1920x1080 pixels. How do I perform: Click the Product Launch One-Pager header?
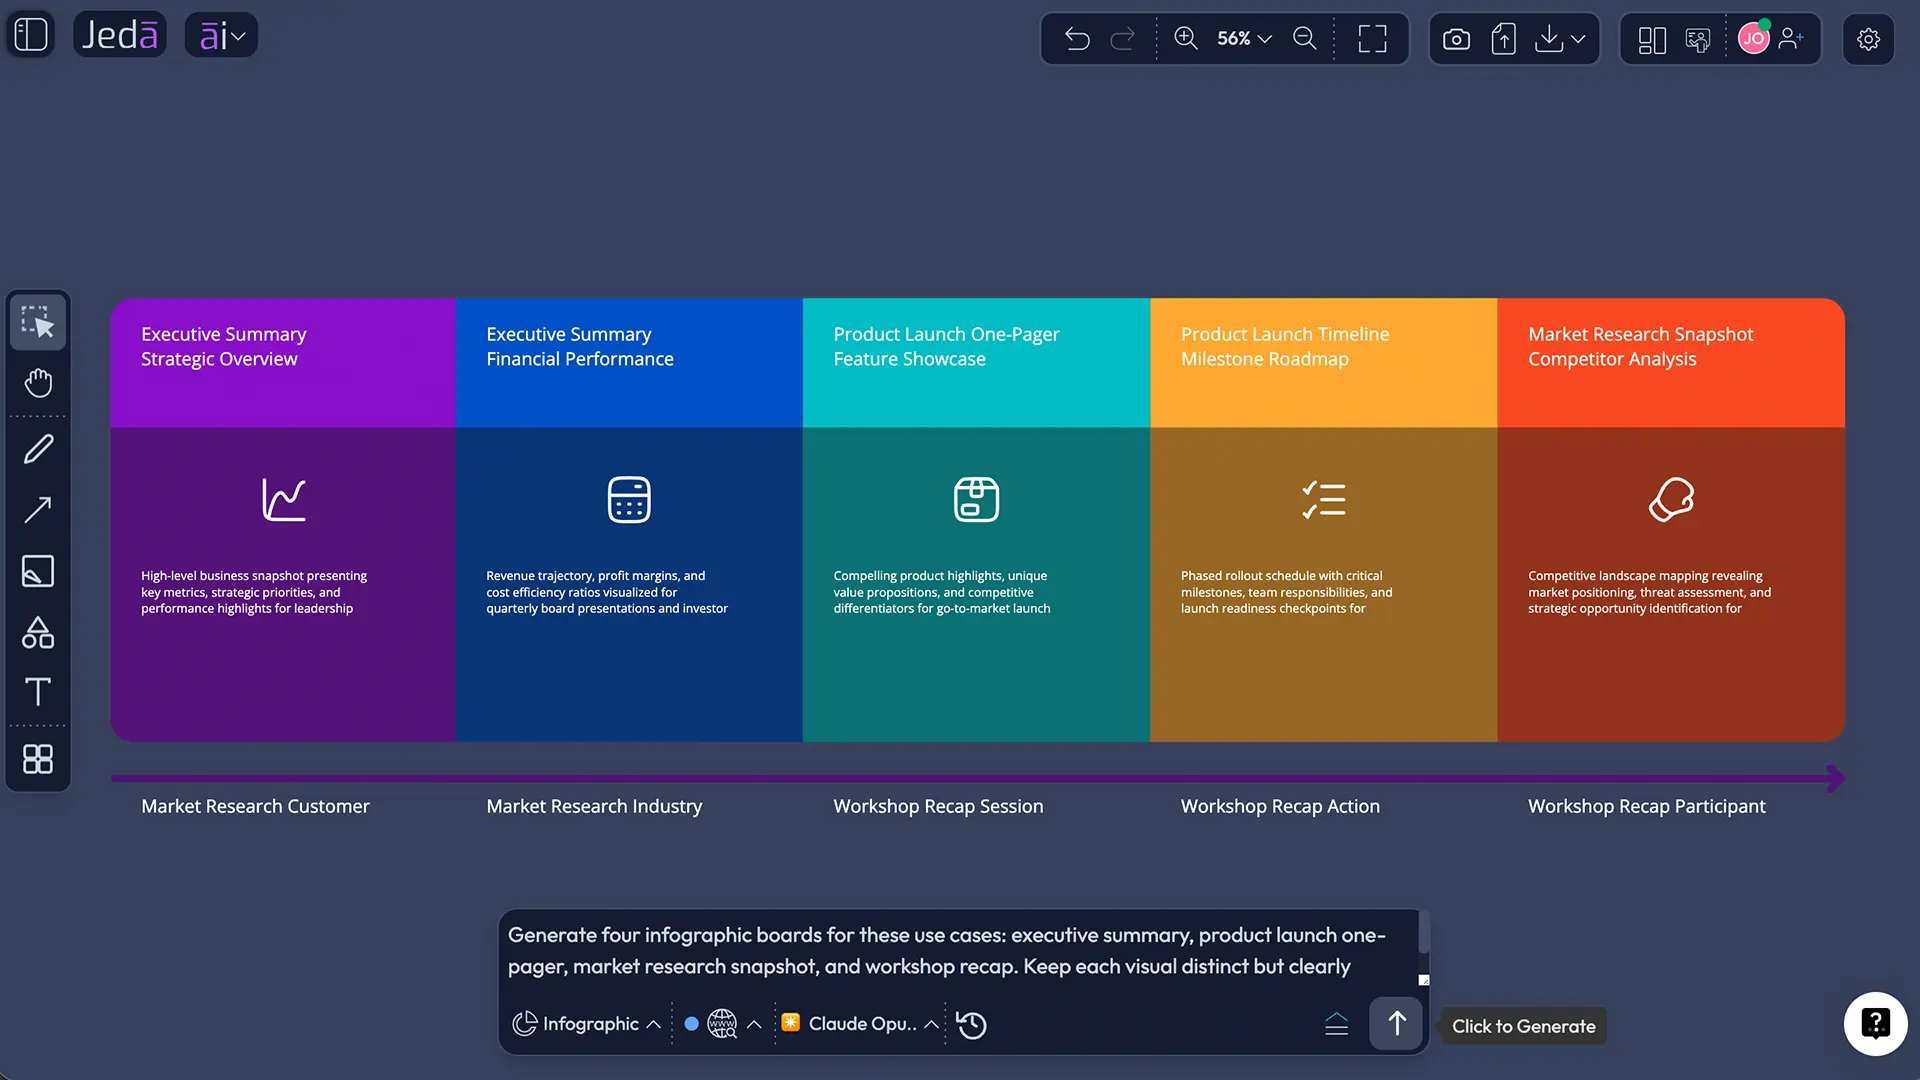click(x=976, y=363)
